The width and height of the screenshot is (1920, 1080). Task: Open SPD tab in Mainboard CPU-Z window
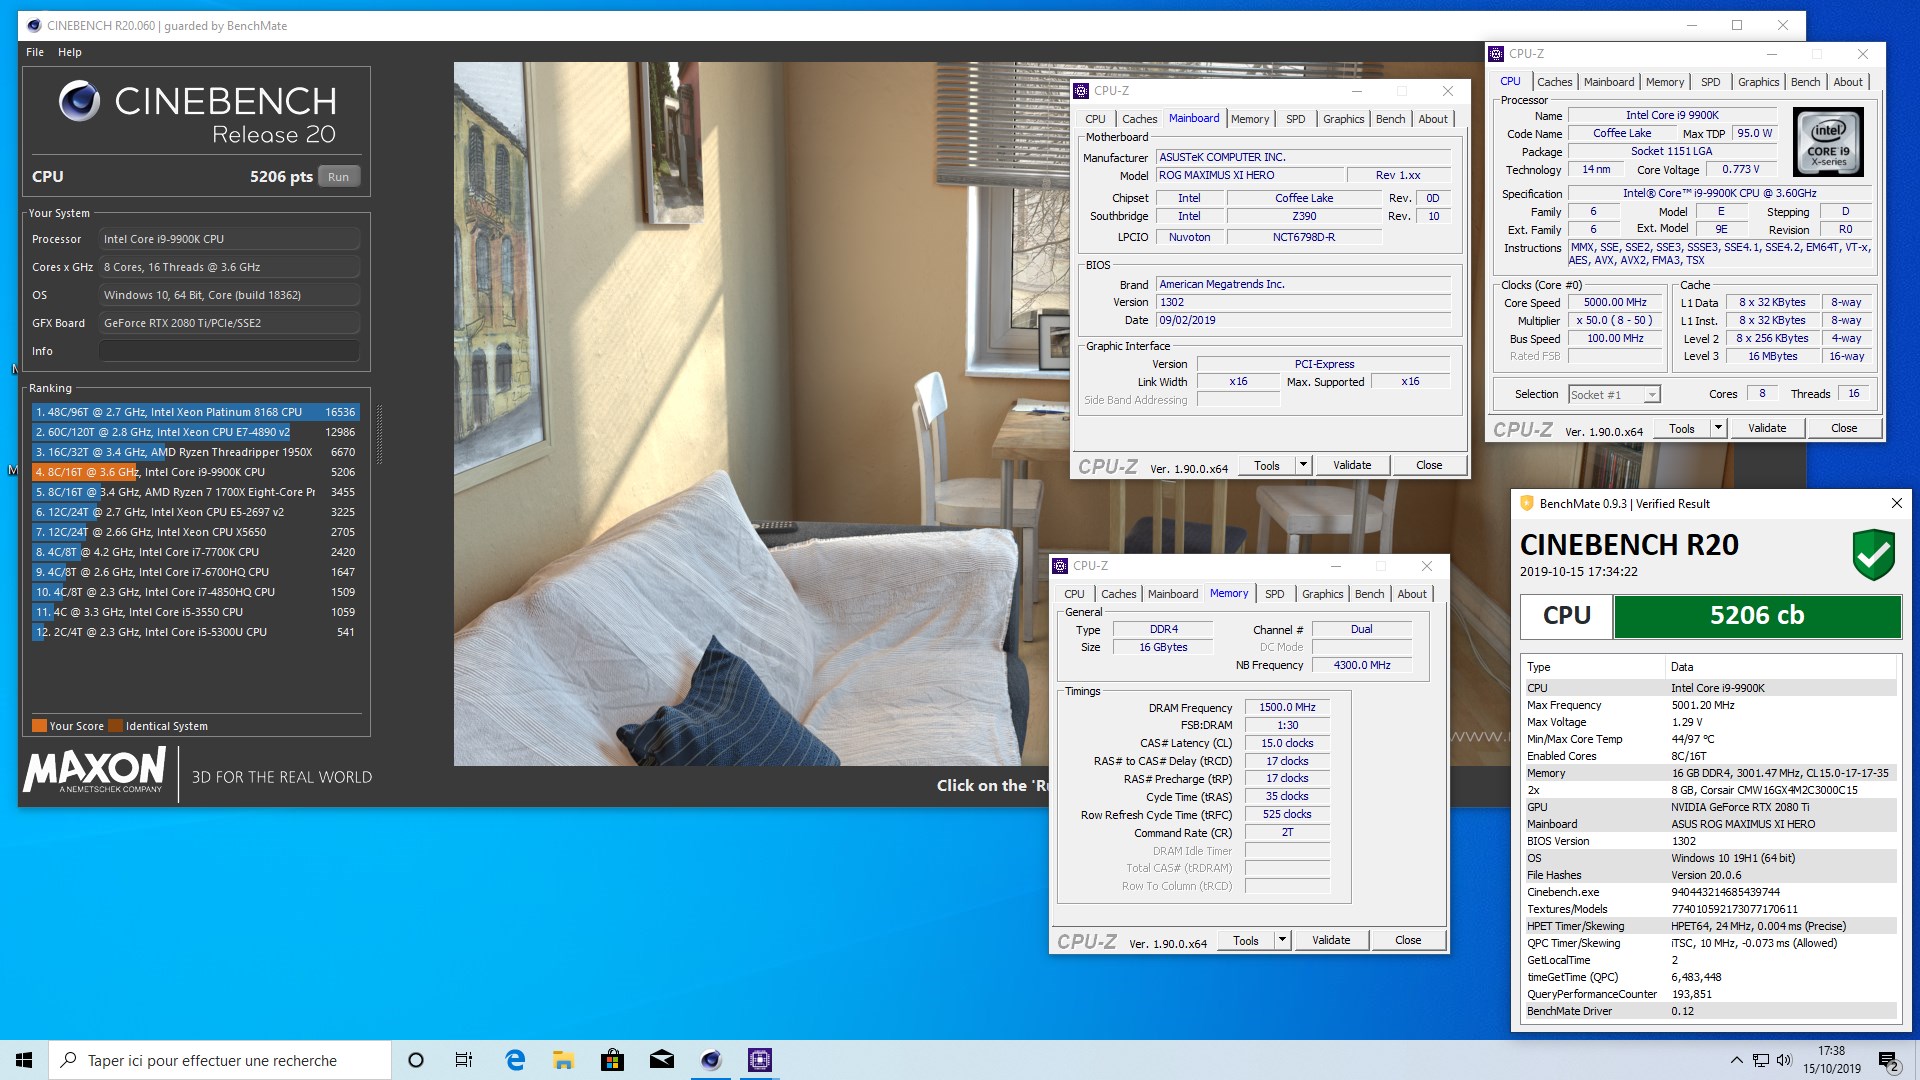(x=1295, y=119)
